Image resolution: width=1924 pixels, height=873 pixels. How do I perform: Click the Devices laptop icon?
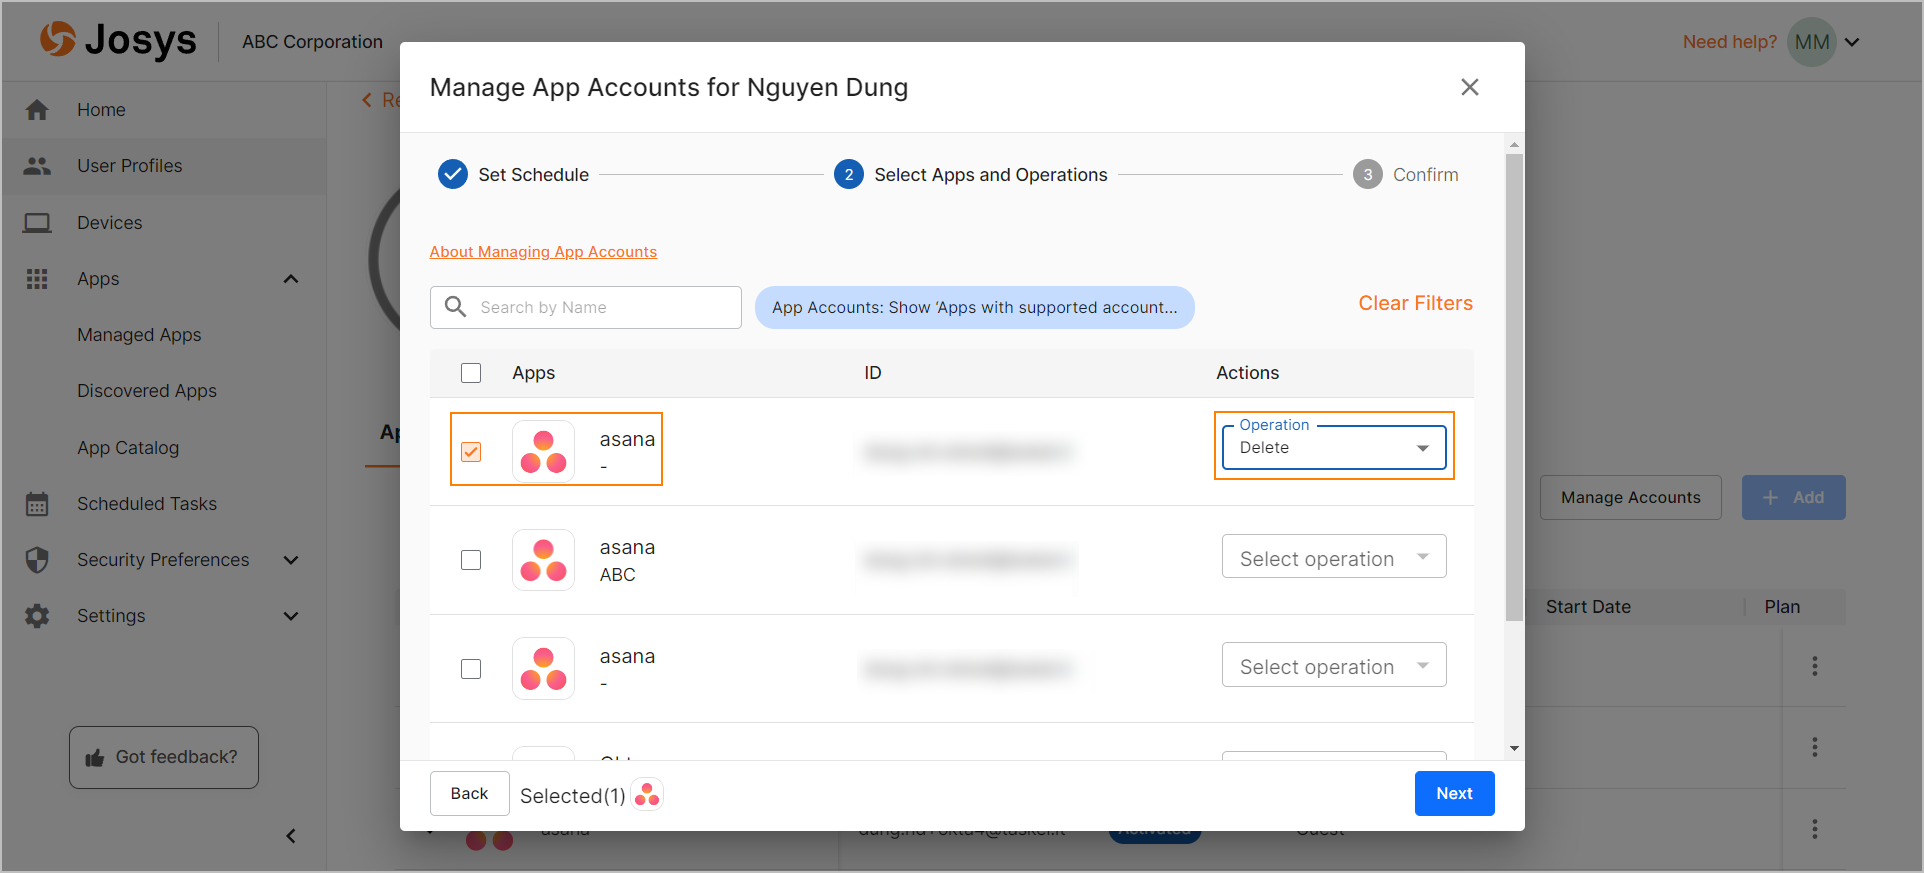37,223
